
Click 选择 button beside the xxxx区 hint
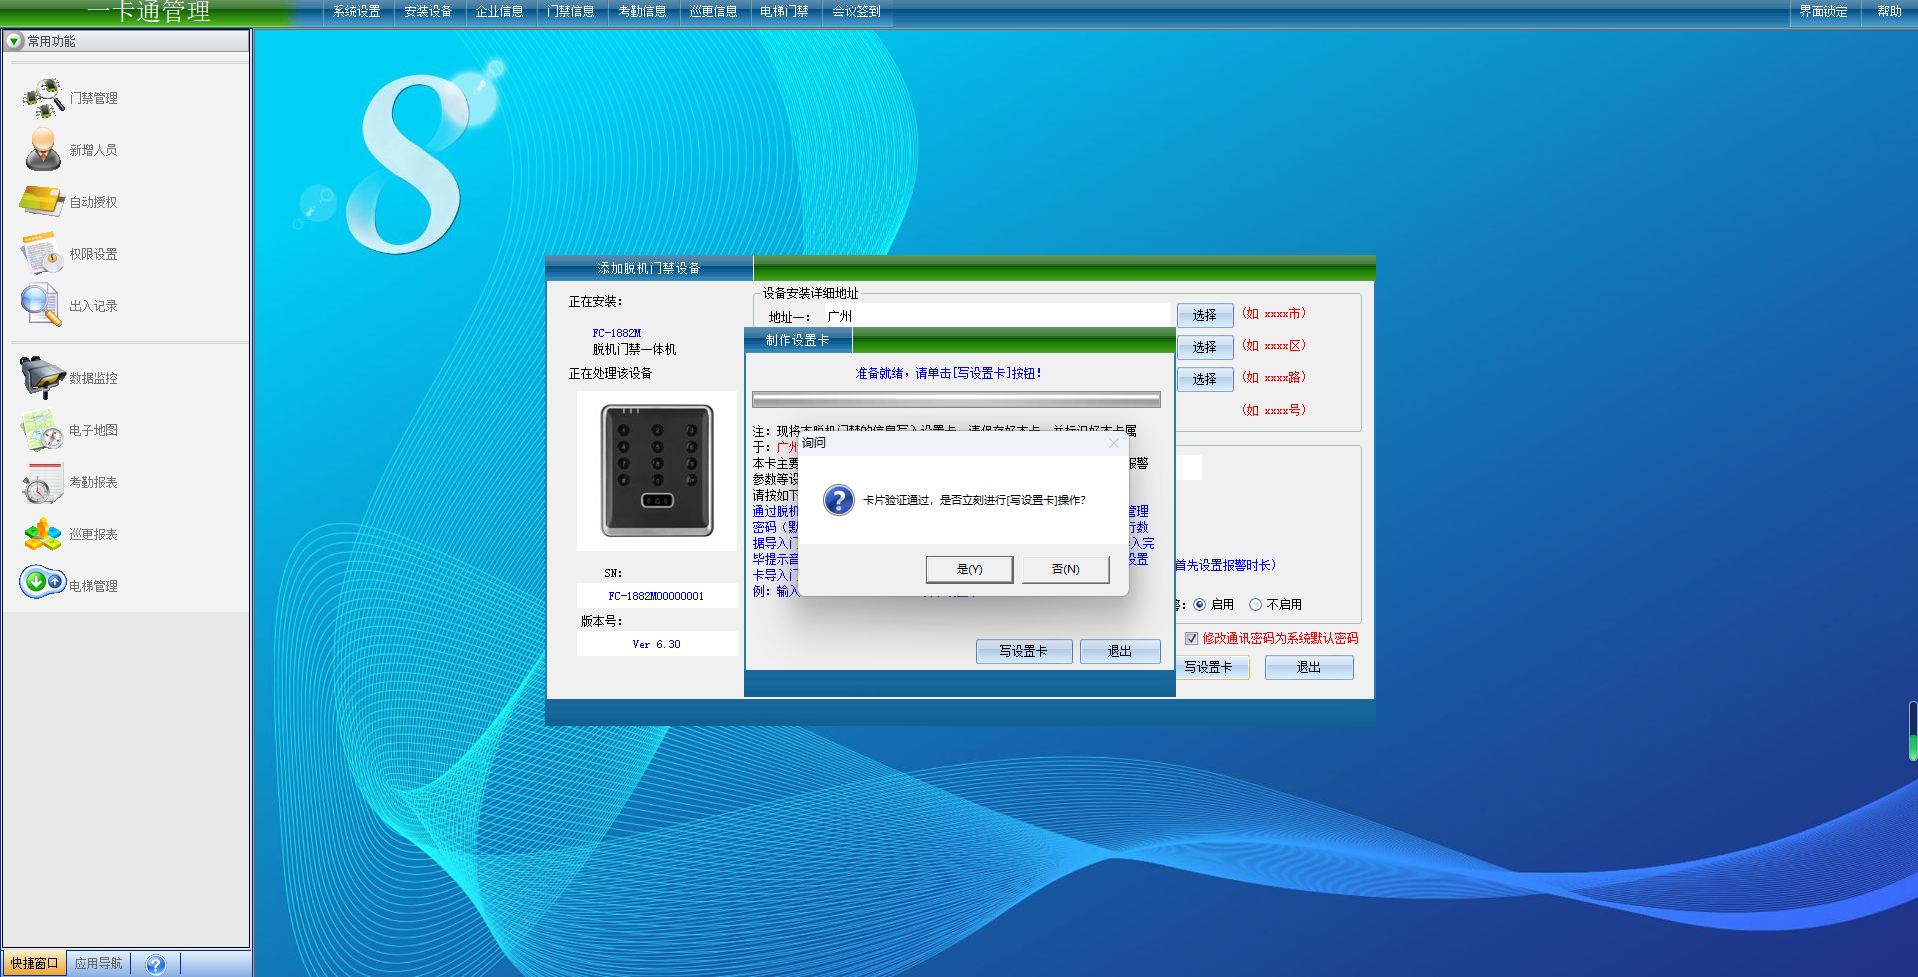point(1204,347)
